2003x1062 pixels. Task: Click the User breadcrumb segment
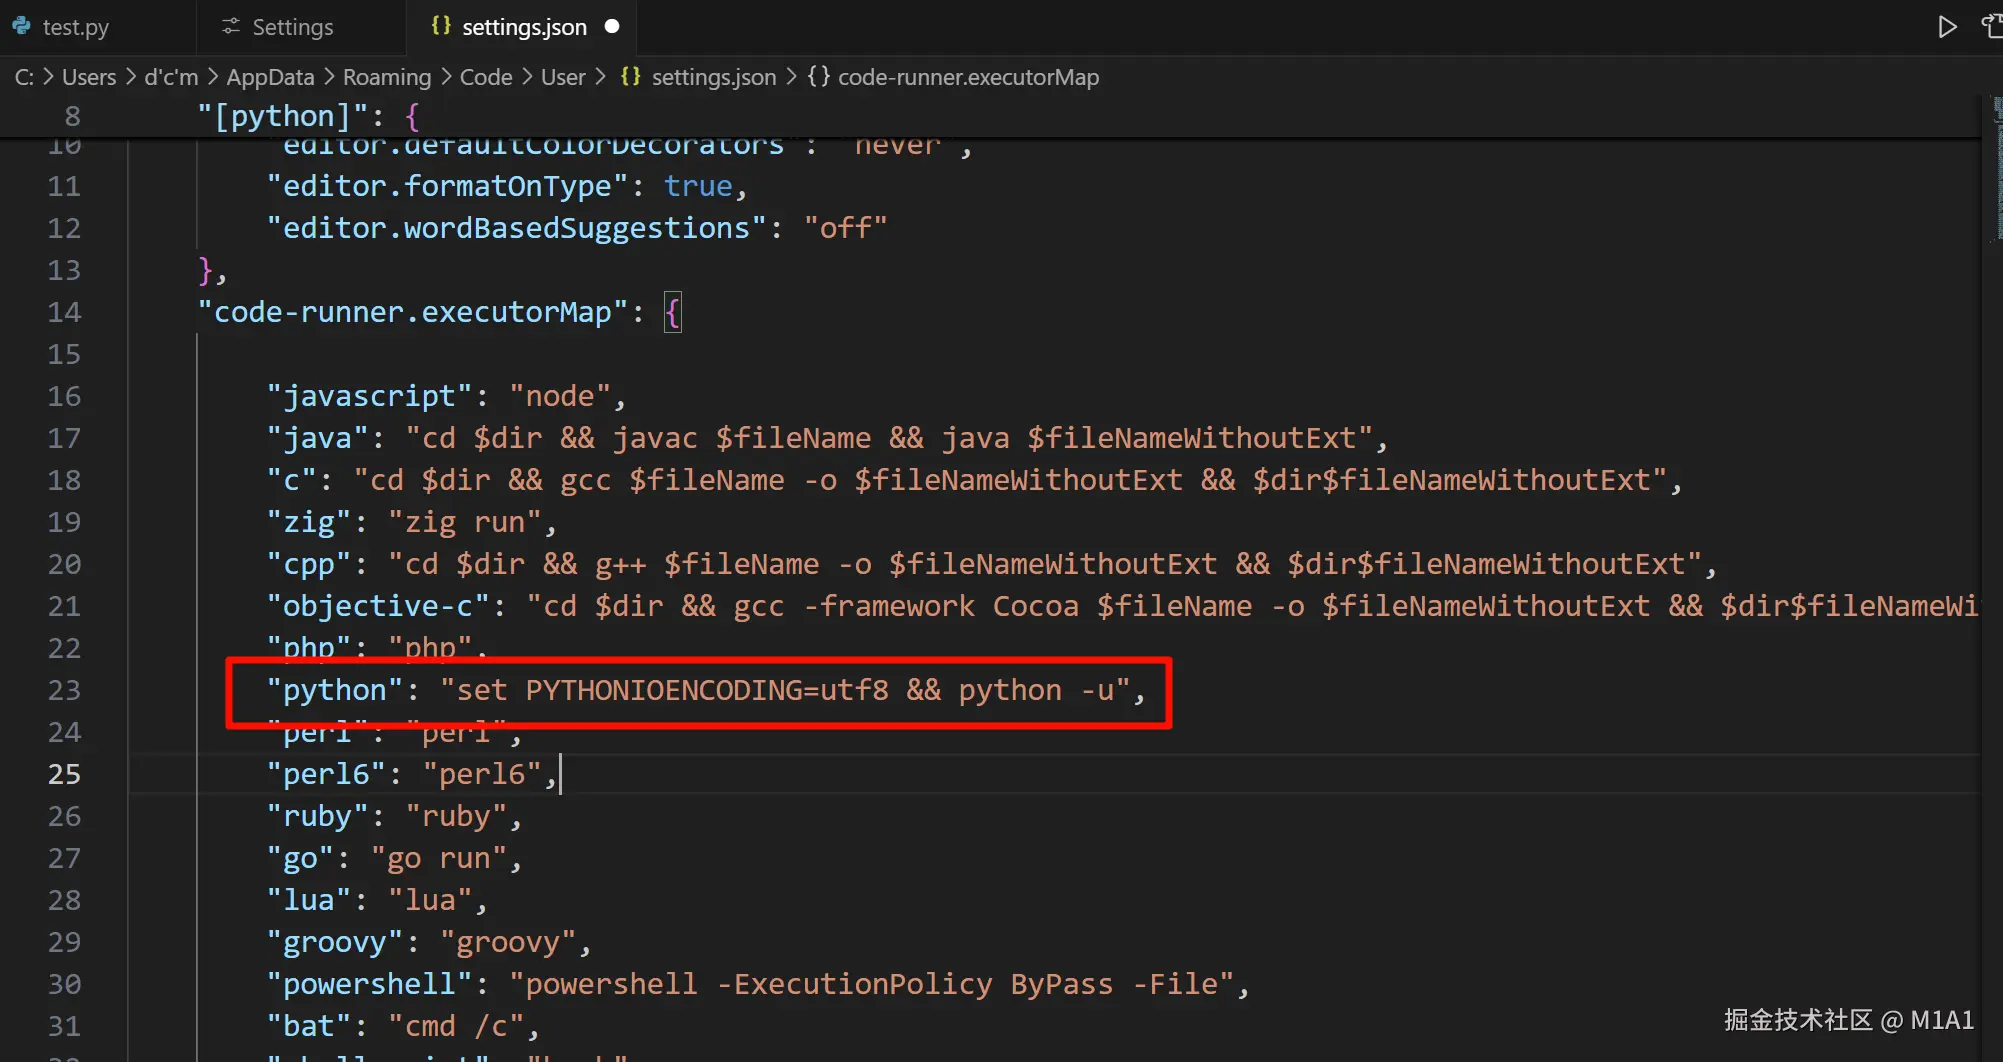coord(563,77)
